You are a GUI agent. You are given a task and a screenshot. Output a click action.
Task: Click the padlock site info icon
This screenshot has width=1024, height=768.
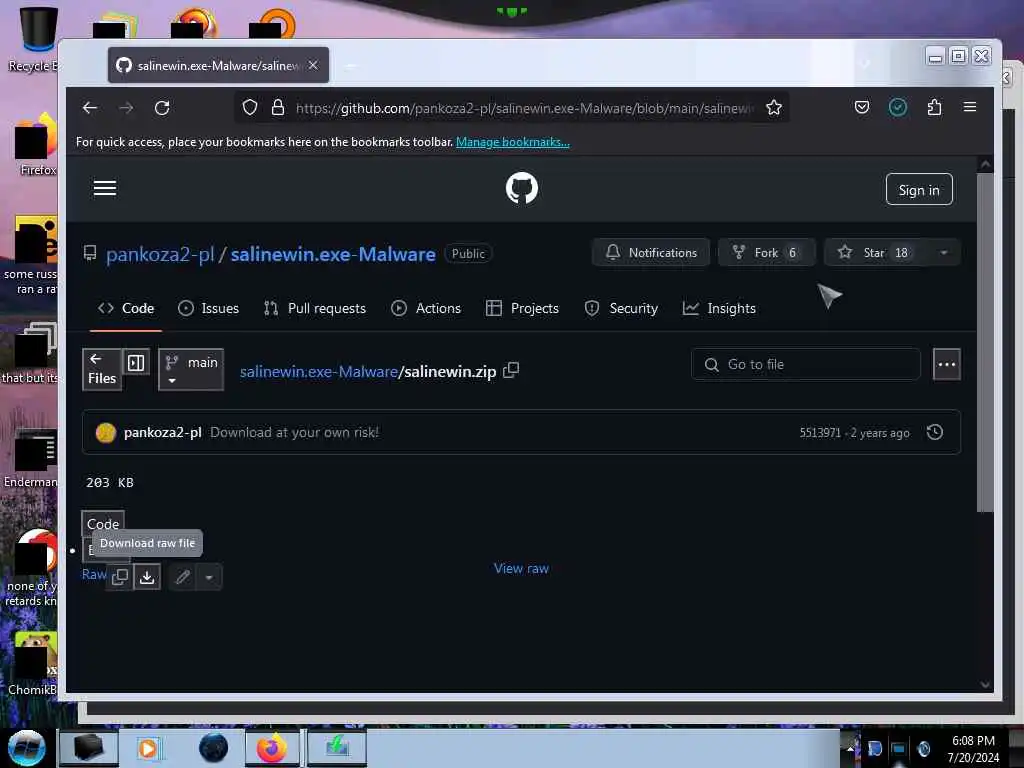(278, 107)
